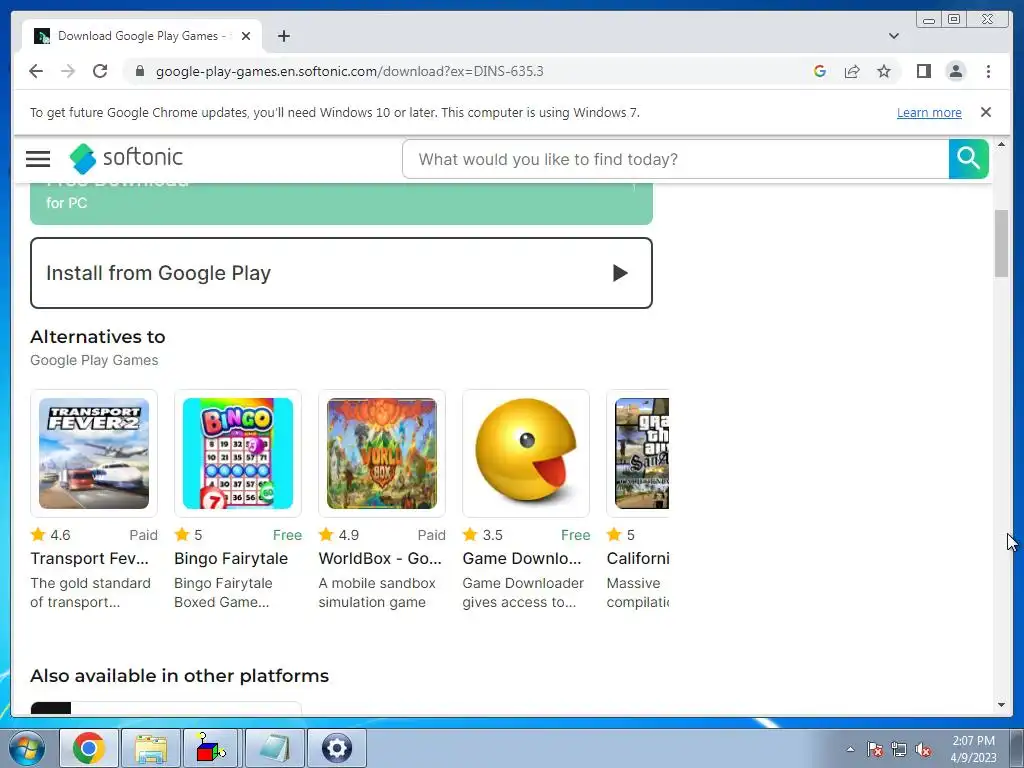Bookmark this page with the star icon
Viewport: 1024px width, 768px height.
pyautogui.click(x=884, y=71)
